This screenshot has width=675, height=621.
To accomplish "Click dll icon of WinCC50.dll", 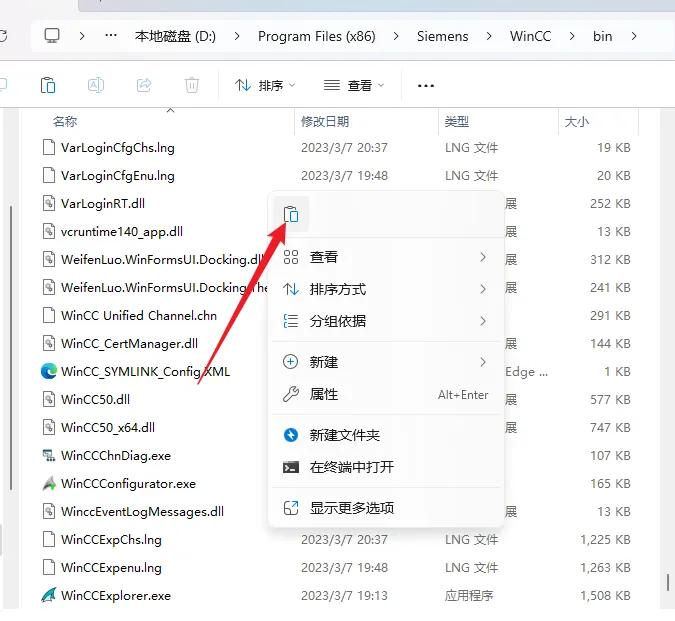I will click(x=49, y=399).
